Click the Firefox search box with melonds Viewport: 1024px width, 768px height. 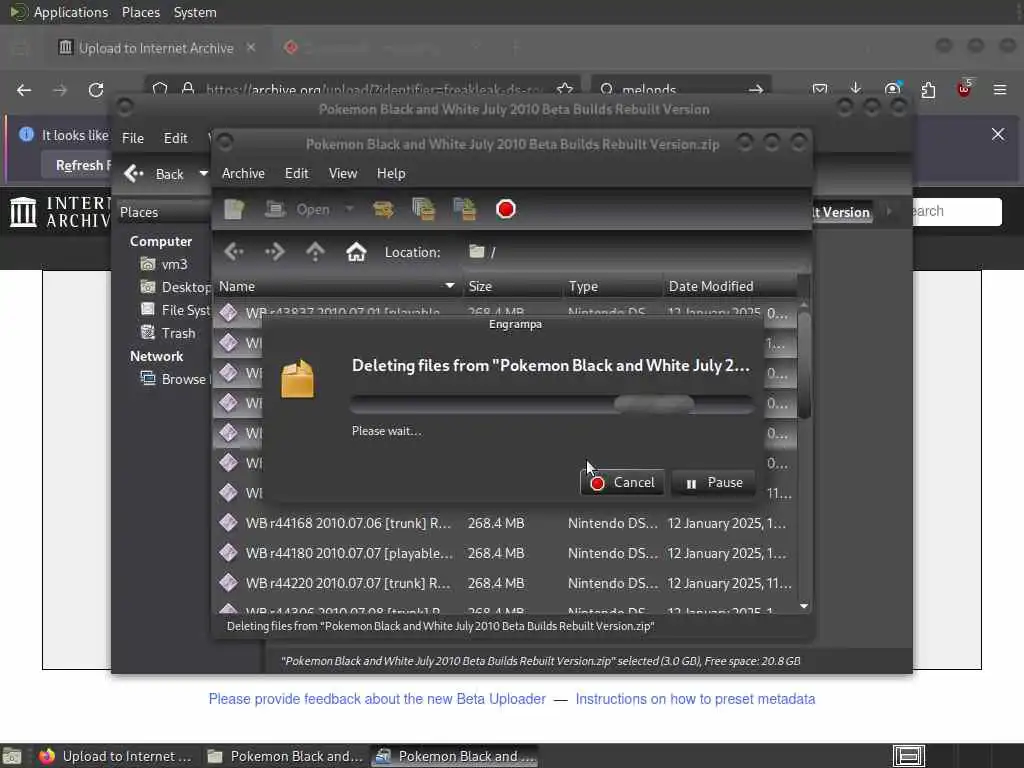681,89
